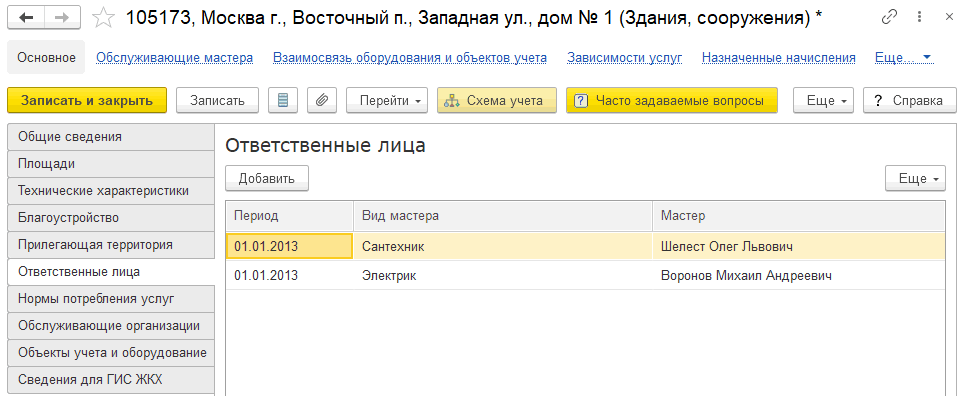
Task: Select the Электрик table row
Action: [x=585, y=276]
